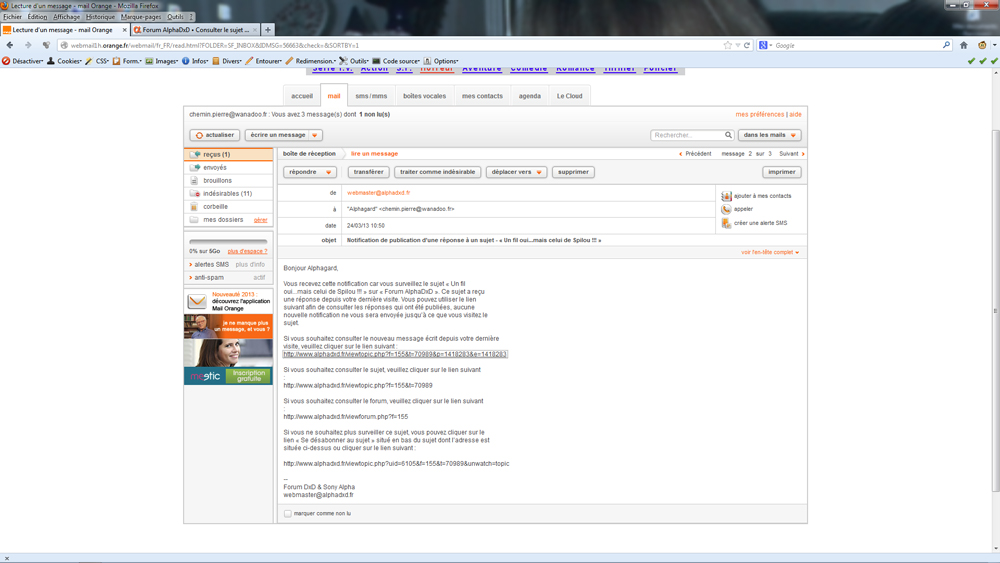
Task: Close the Forum AlphaDxD tab
Action: tap(255, 30)
